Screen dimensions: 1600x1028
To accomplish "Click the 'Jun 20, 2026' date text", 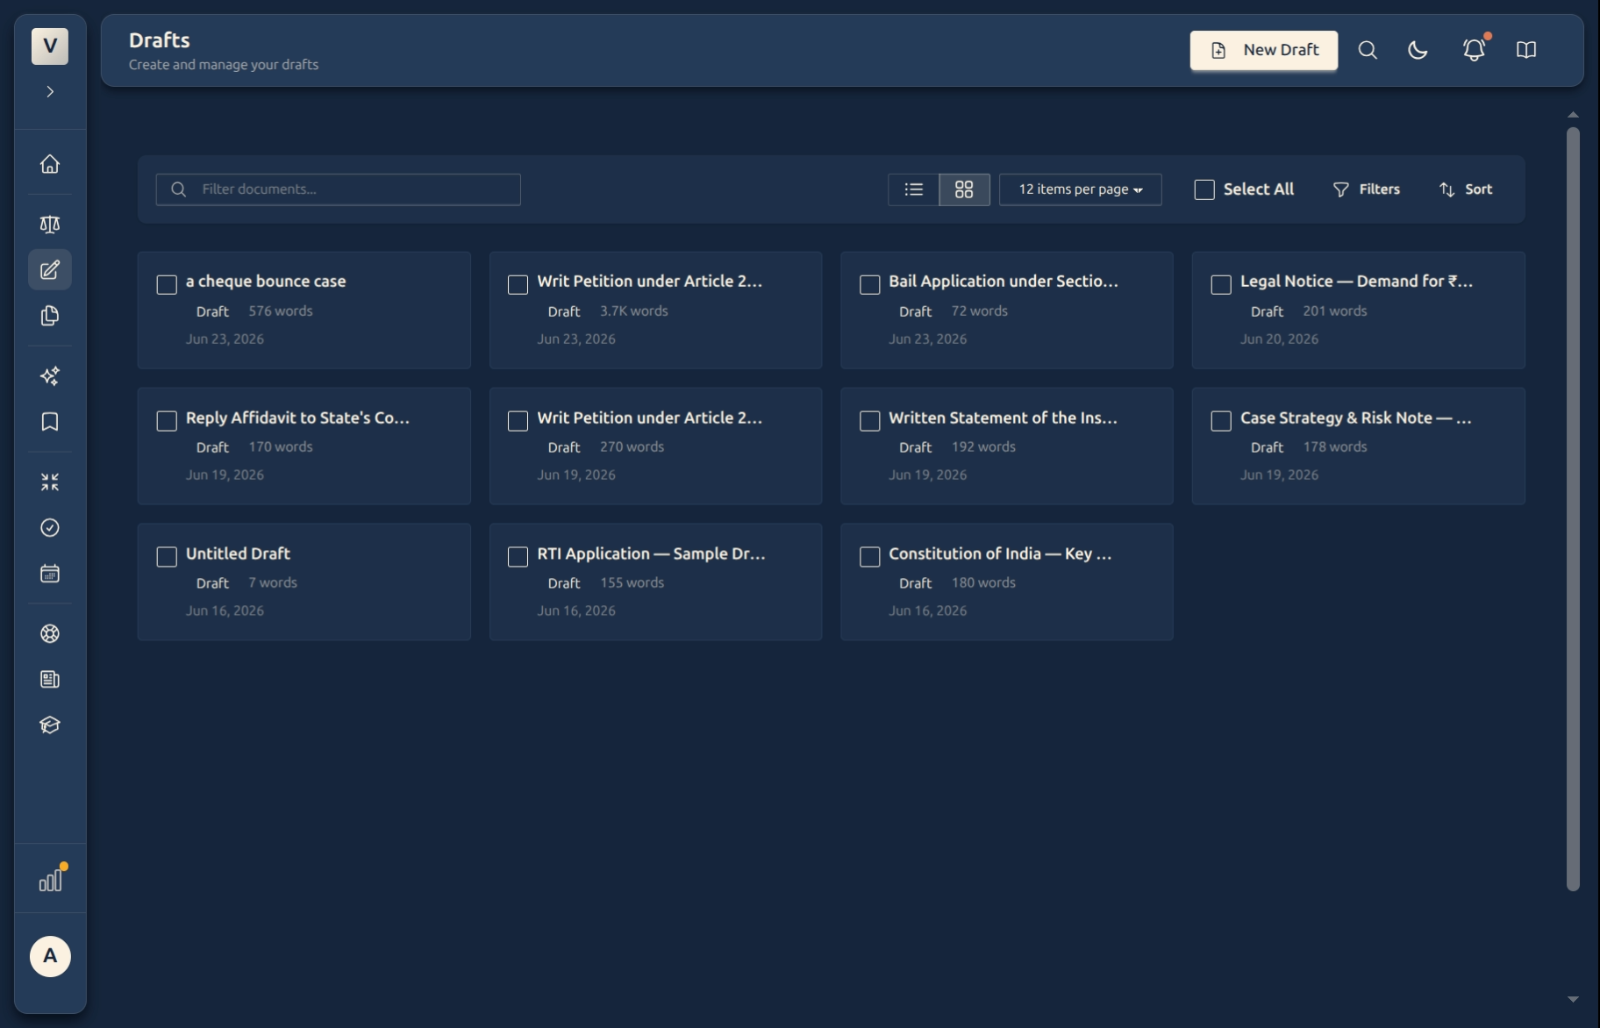I will coord(1279,340).
